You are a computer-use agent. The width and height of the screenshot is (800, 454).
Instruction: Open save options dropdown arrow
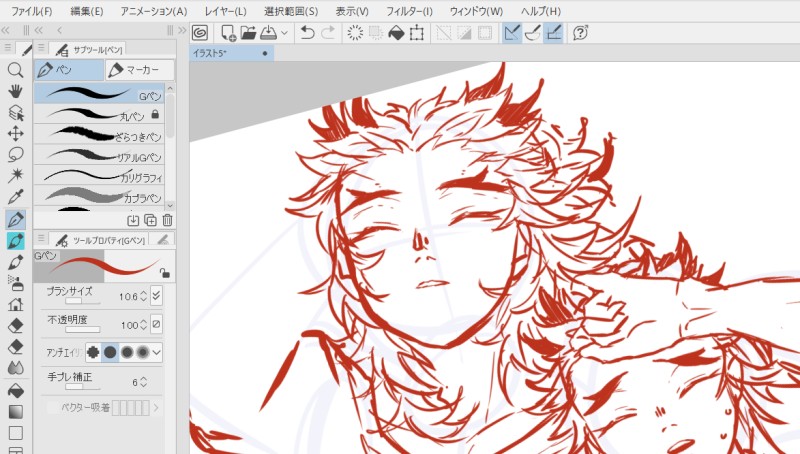click(284, 33)
